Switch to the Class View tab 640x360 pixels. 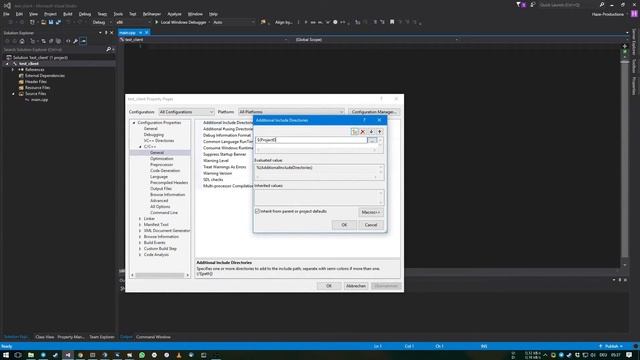coord(44,337)
